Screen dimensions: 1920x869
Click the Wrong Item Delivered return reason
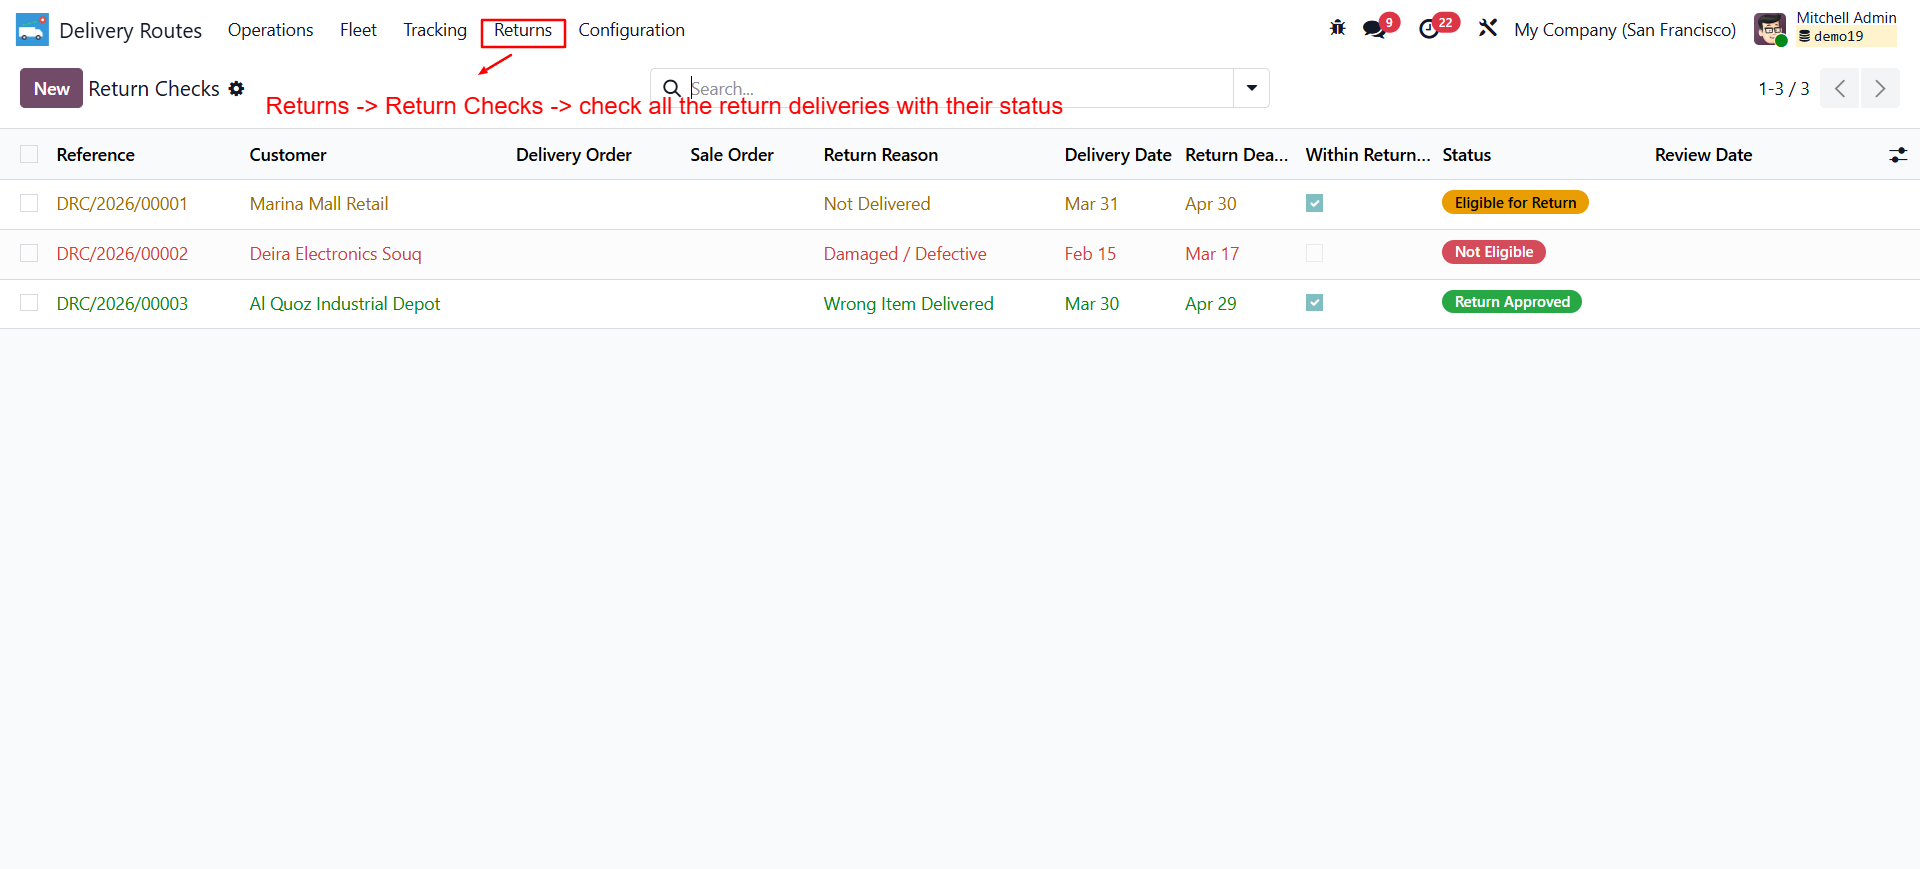(x=909, y=304)
